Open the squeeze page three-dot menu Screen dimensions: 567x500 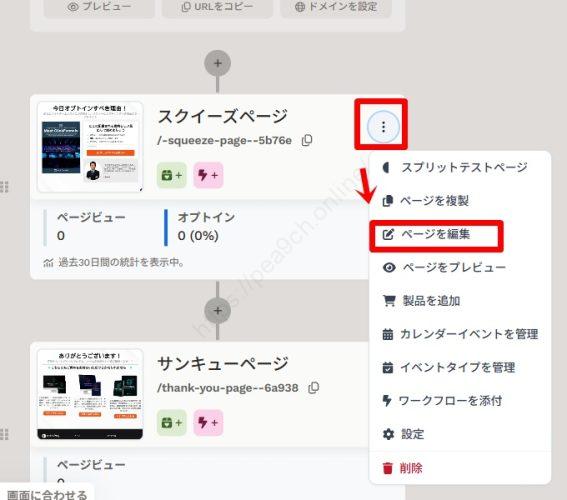coord(383,127)
